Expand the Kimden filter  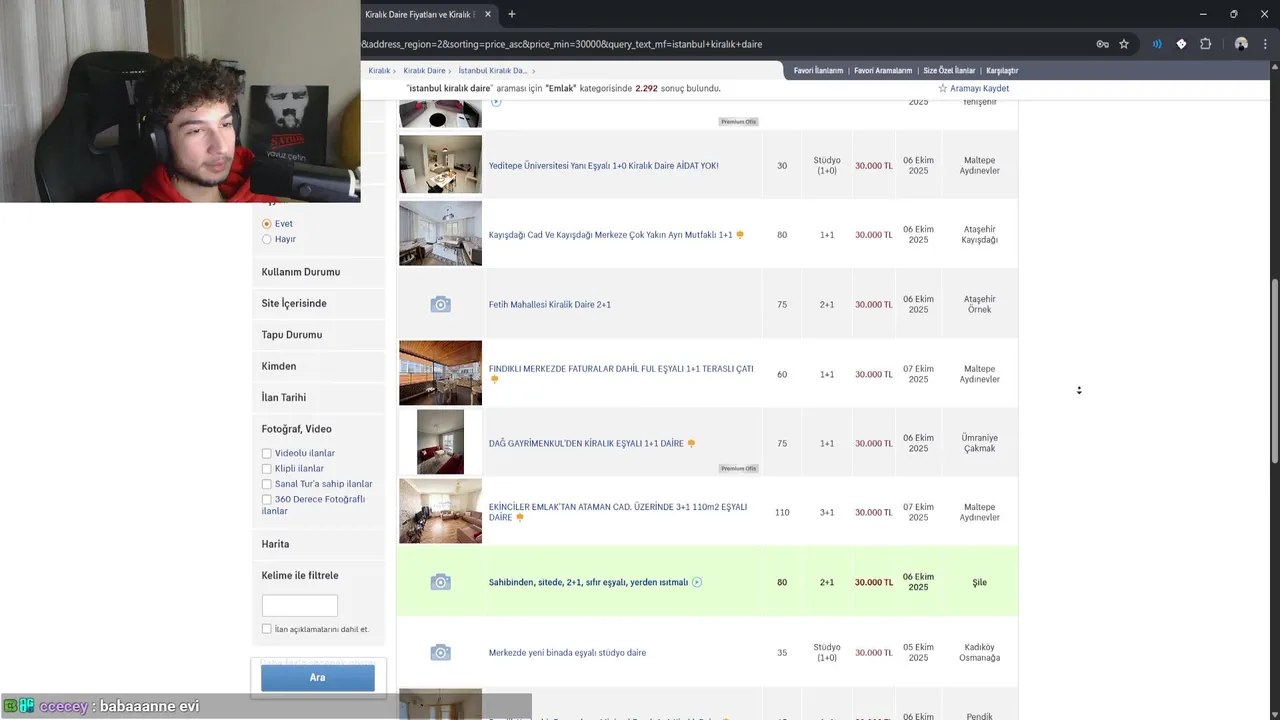[318, 366]
